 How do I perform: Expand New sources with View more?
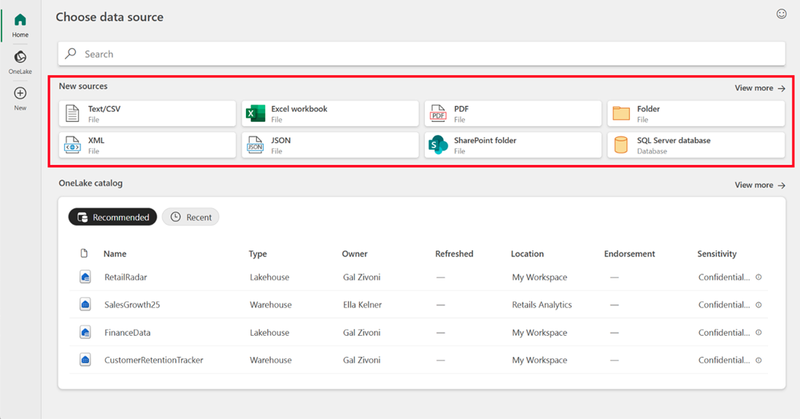tap(759, 88)
